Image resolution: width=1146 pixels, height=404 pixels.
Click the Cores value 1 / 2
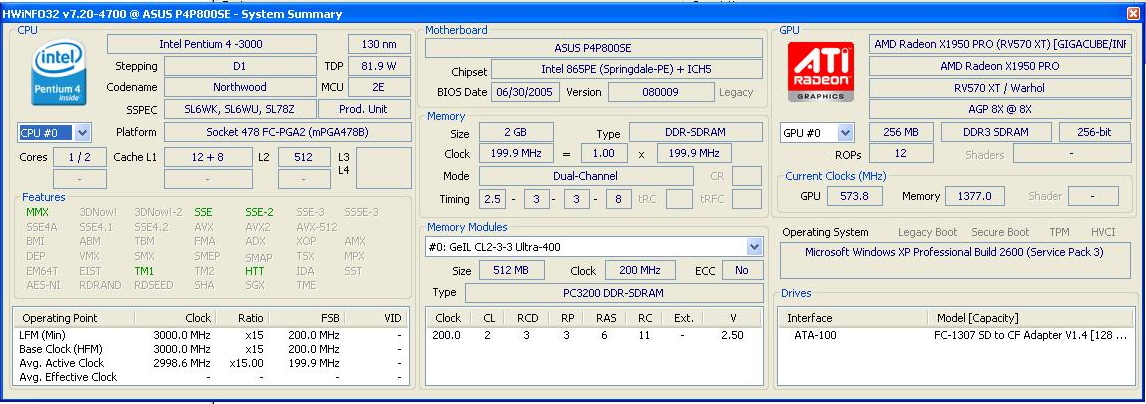79,157
